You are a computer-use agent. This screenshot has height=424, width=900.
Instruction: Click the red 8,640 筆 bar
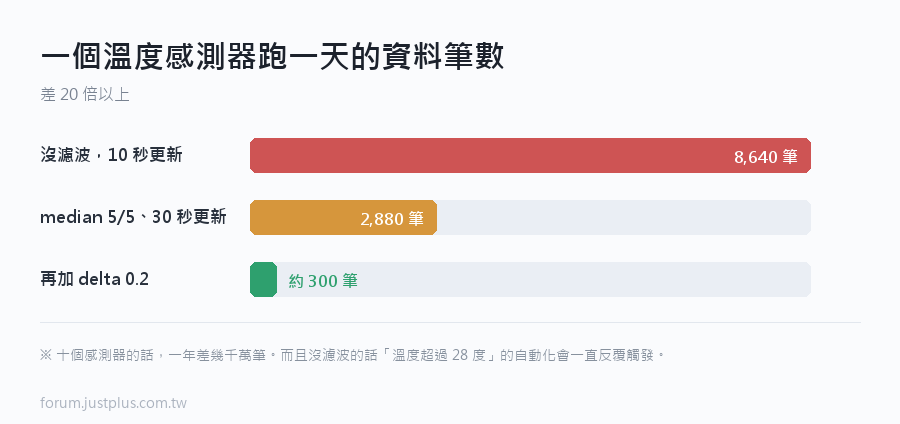pyautogui.click(x=530, y=155)
